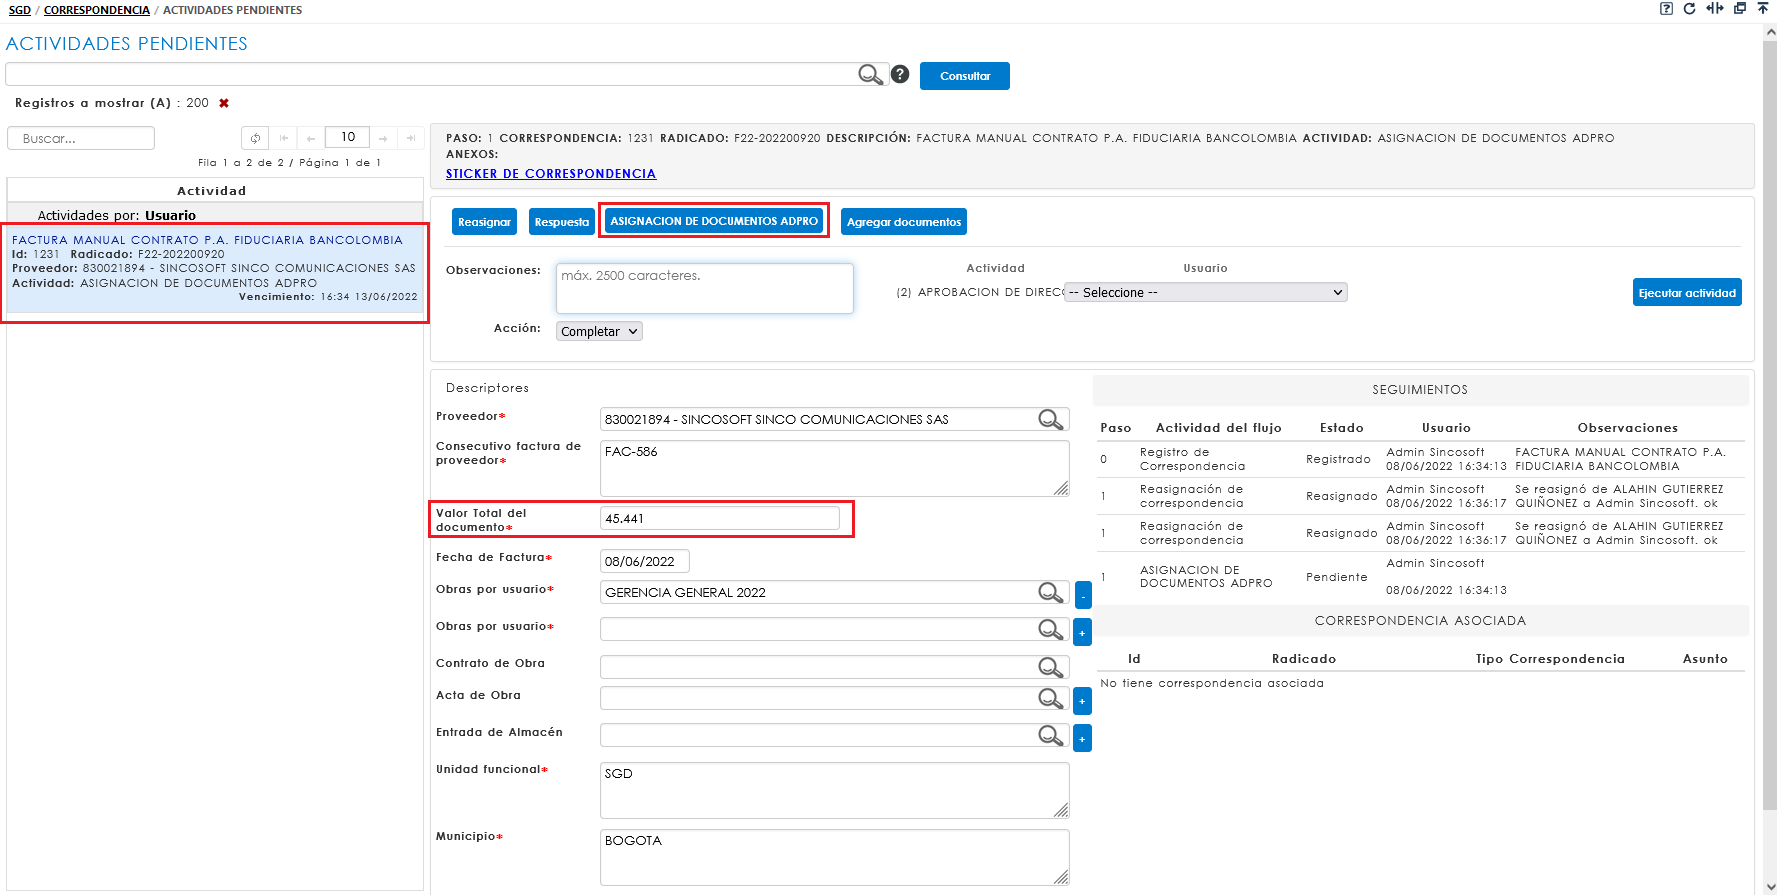This screenshot has height=895, width=1777.
Task: Click SGD breadcrumb link
Action: coord(20,10)
